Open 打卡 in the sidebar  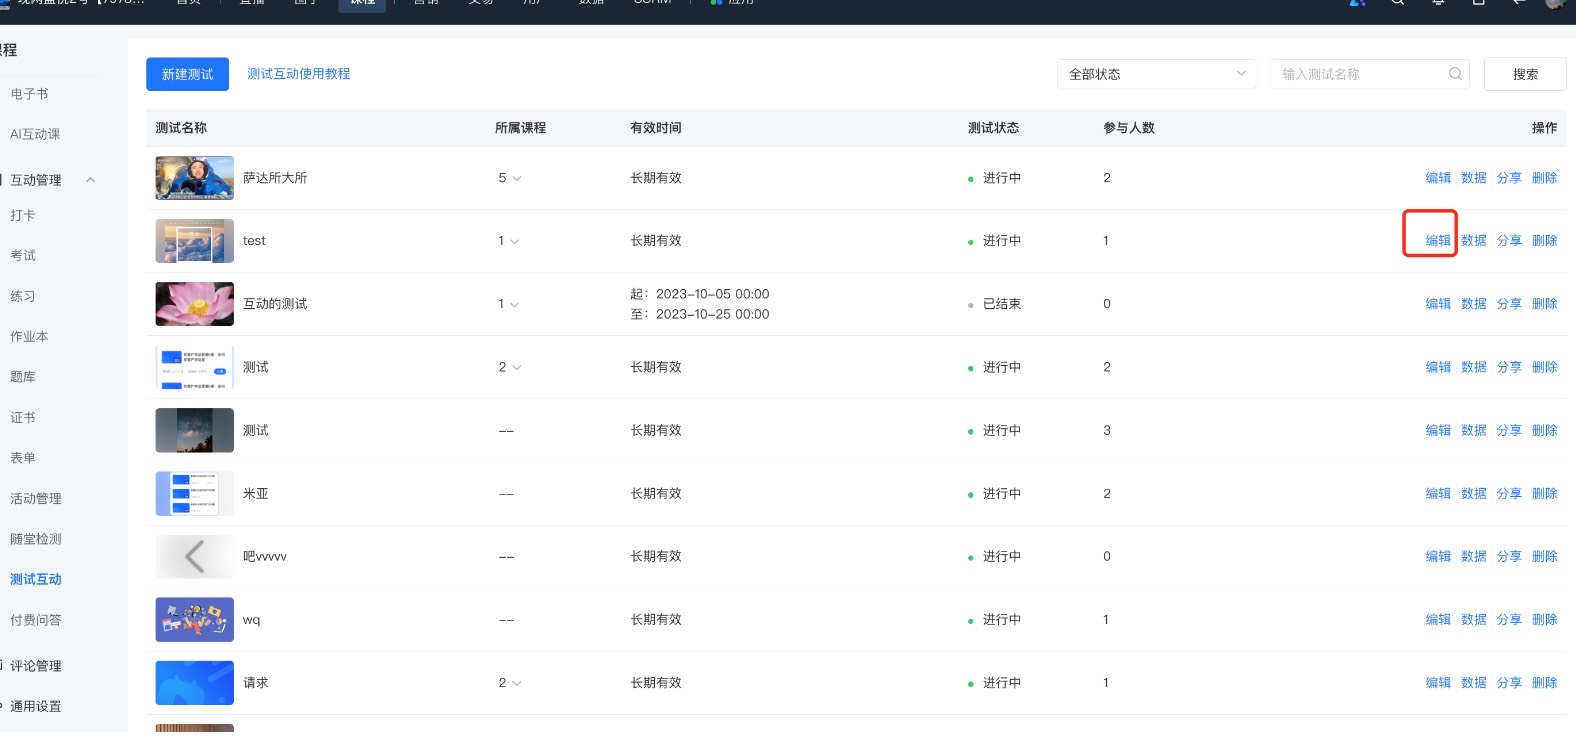23,215
